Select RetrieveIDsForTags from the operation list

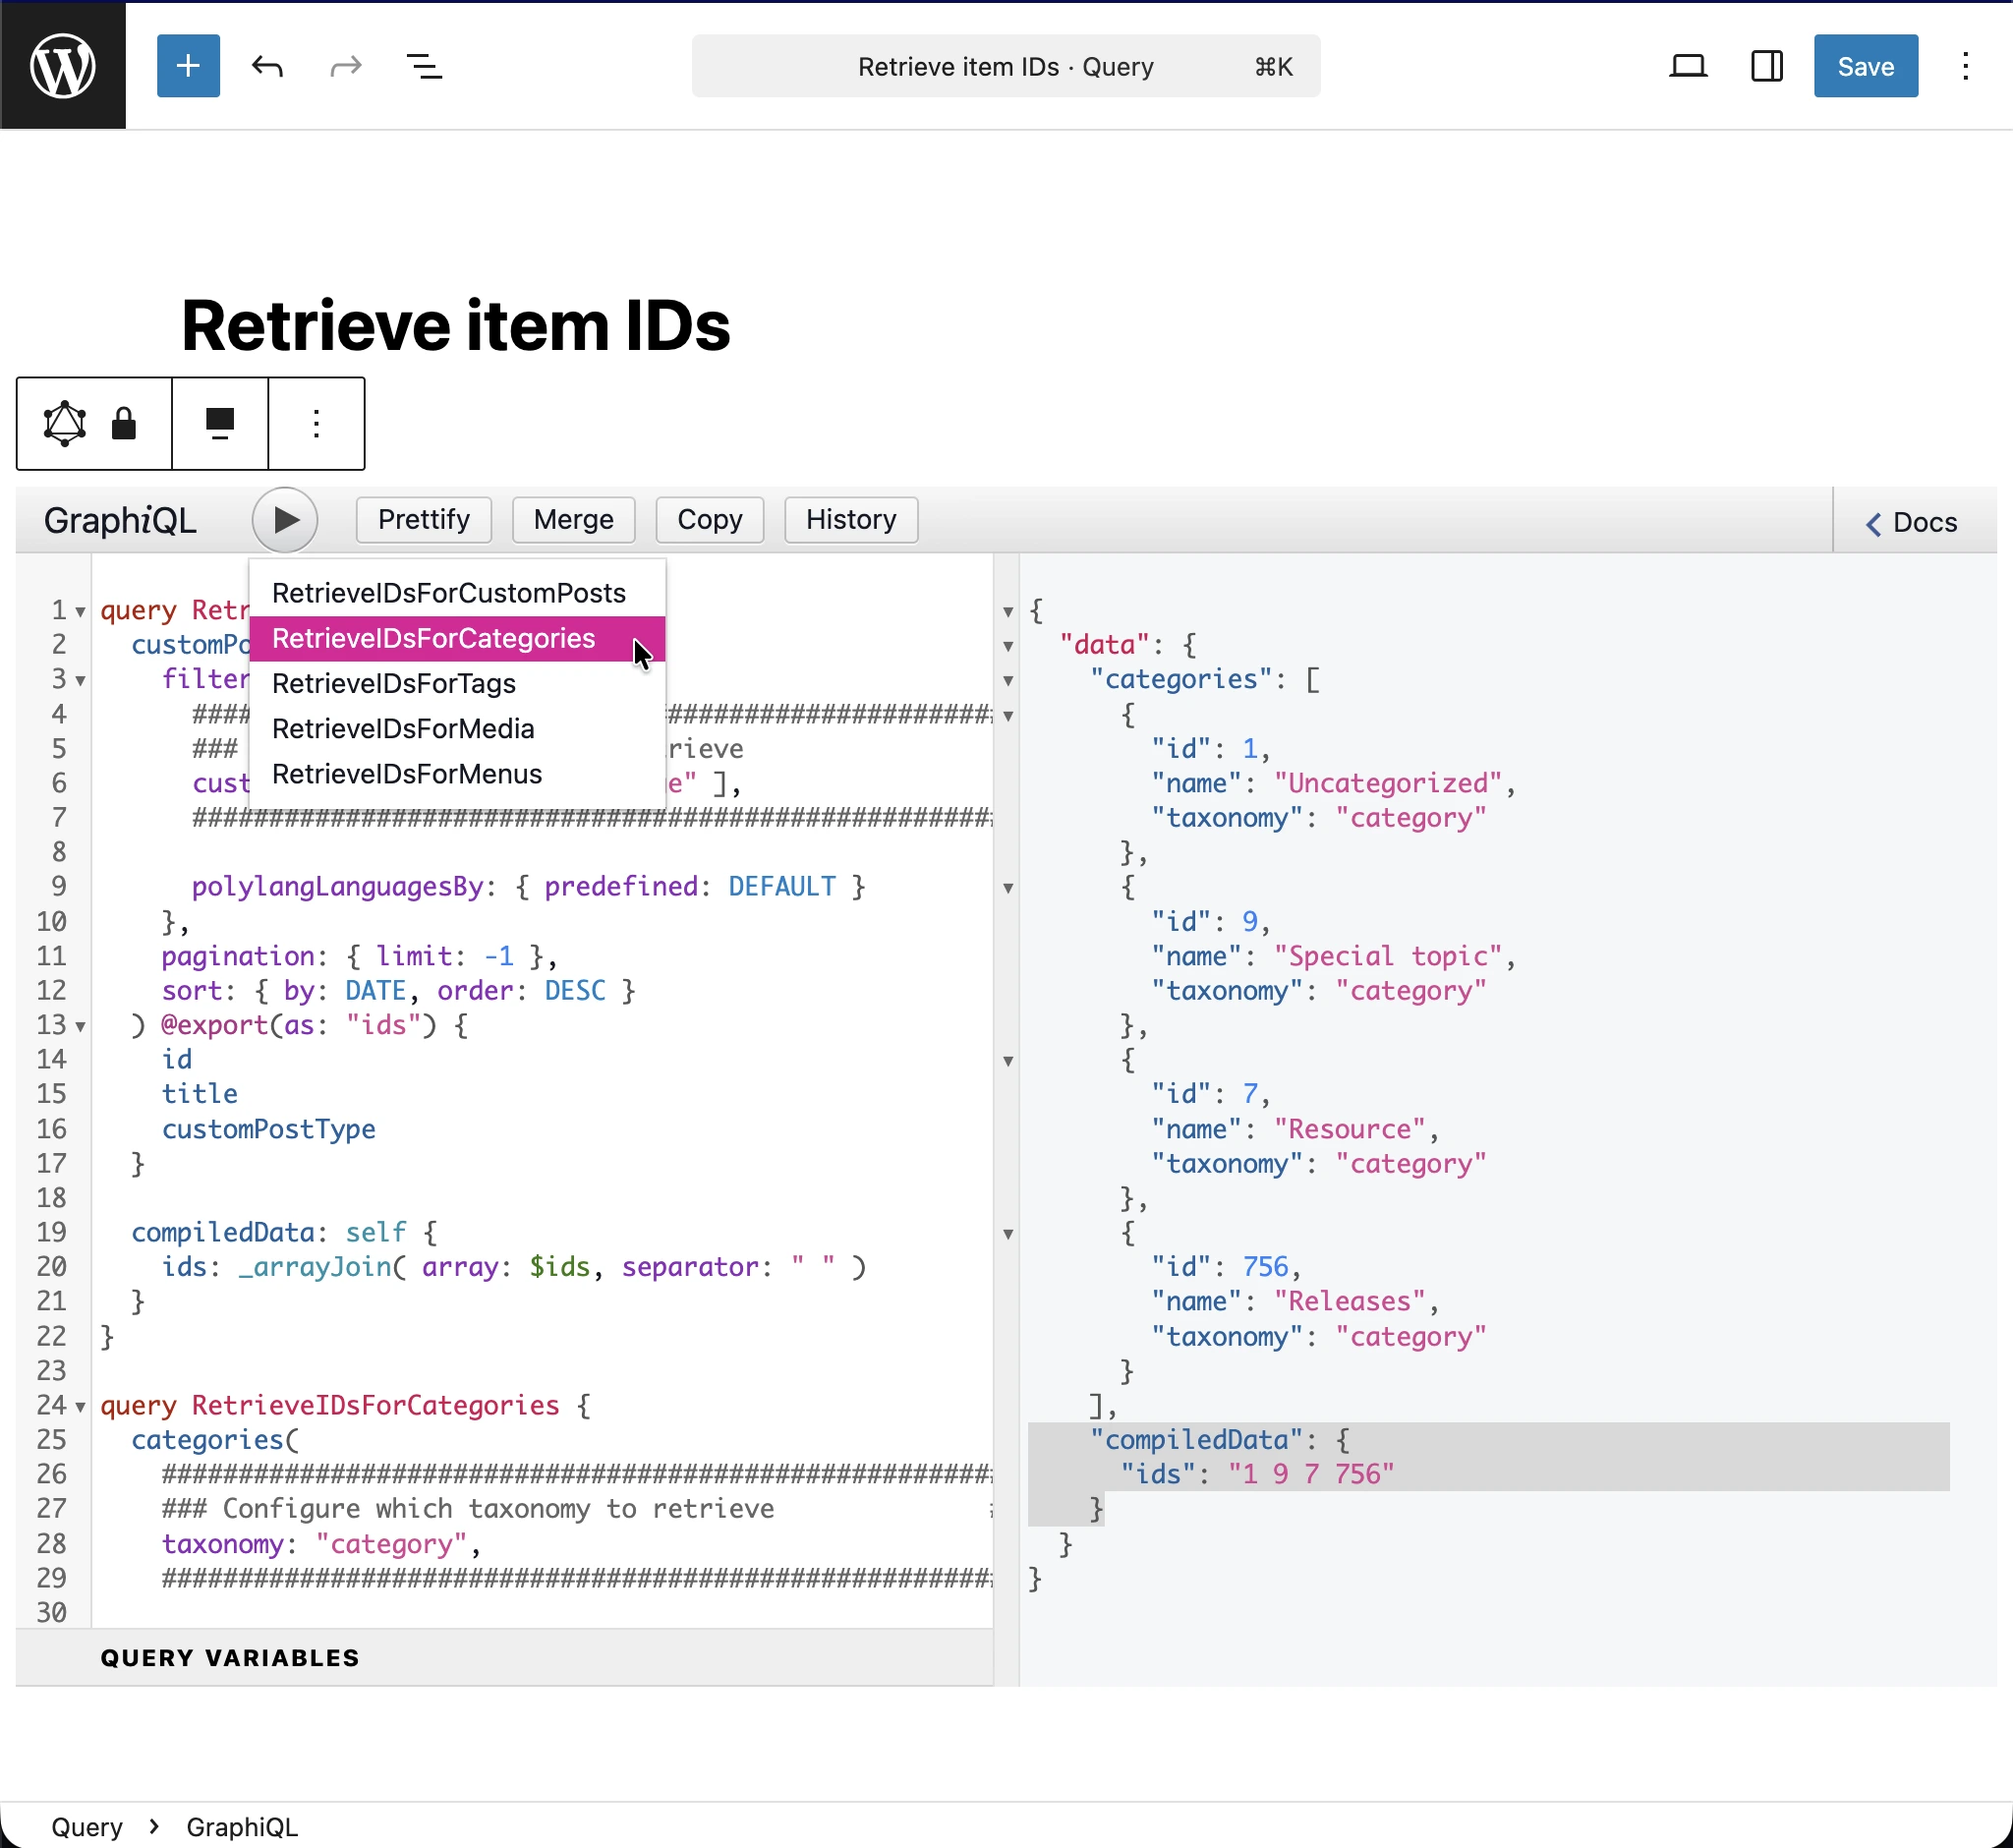pyautogui.click(x=394, y=684)
